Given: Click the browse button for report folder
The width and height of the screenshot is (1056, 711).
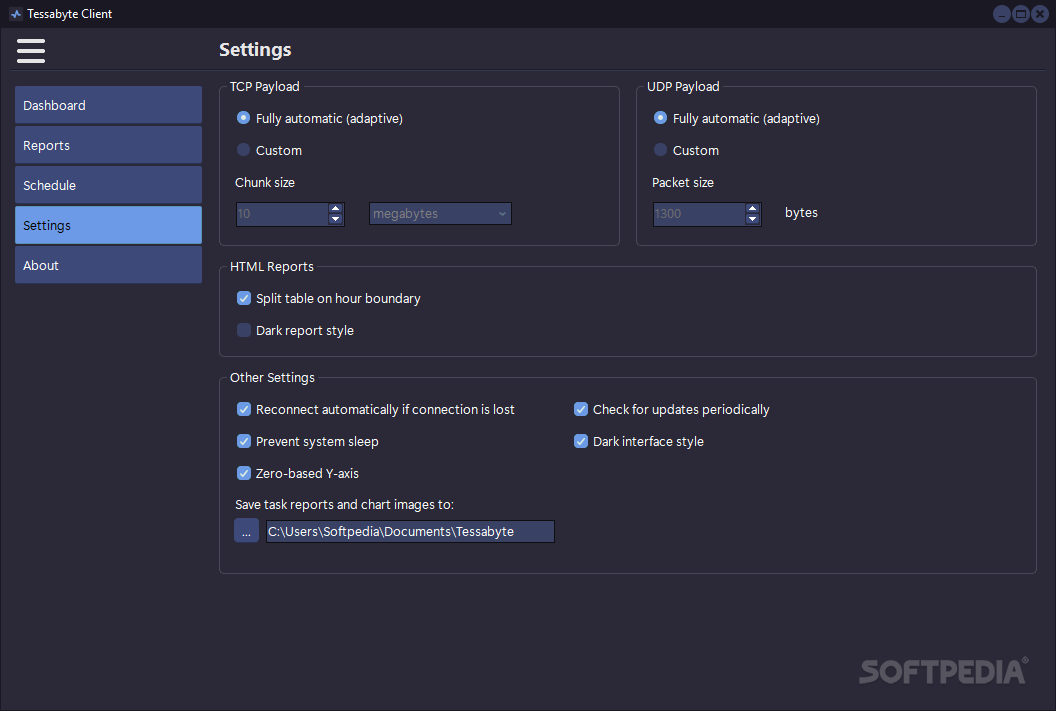Looking at the screenshot, I should [246, 530].
